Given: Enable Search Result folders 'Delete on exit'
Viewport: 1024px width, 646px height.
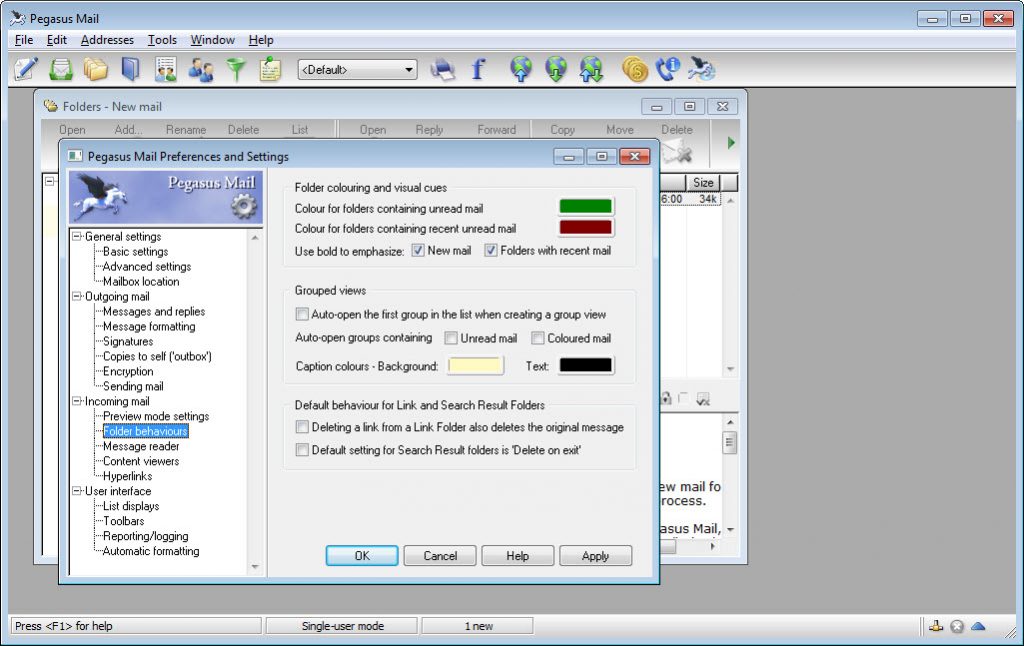Looking at the screenshot, I should (302, 449).
